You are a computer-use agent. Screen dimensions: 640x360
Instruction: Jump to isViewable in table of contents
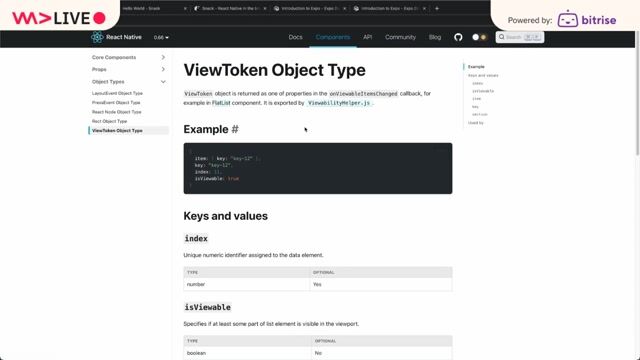click(x=483, y=91)
